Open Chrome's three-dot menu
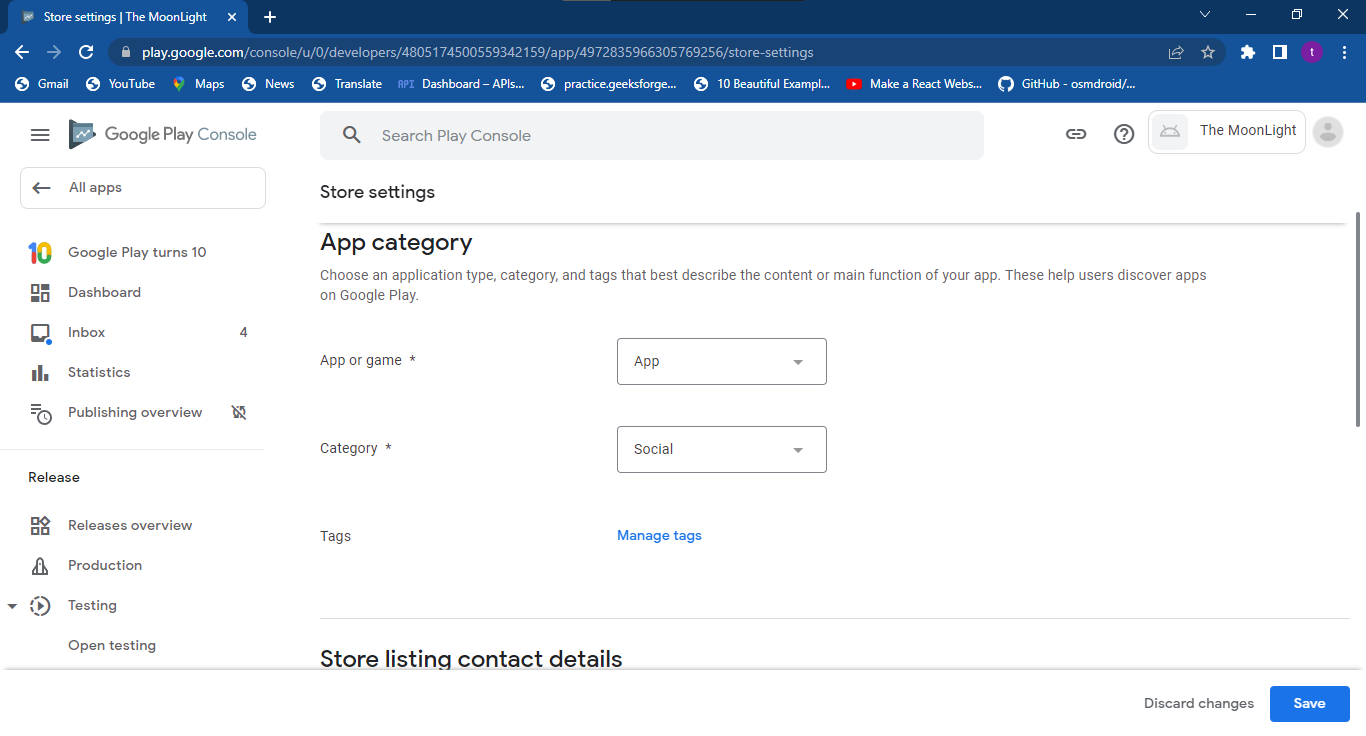This screenshot has height=736, width=1366. (1344, 52)
